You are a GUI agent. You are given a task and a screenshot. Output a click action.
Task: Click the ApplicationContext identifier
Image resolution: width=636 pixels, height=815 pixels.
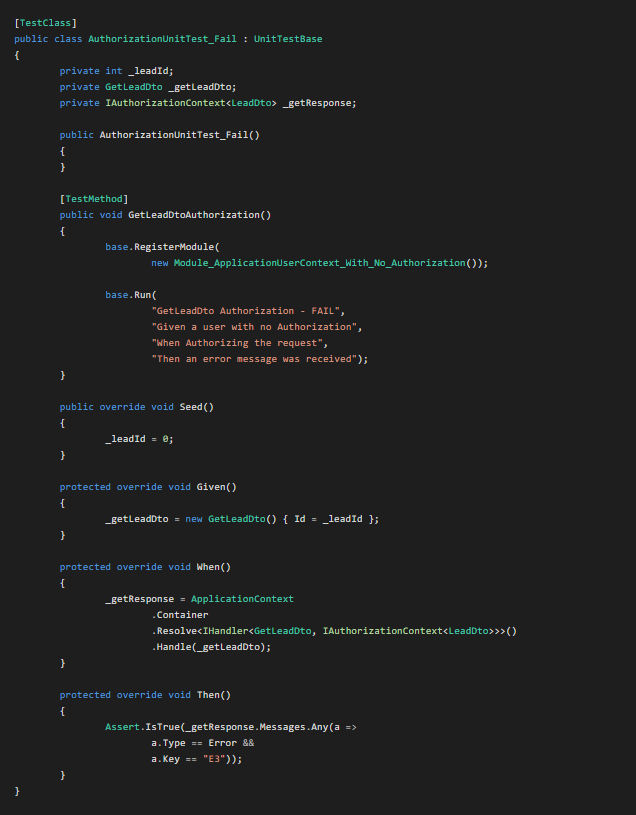pyautogui.click(x=242, y=598)
